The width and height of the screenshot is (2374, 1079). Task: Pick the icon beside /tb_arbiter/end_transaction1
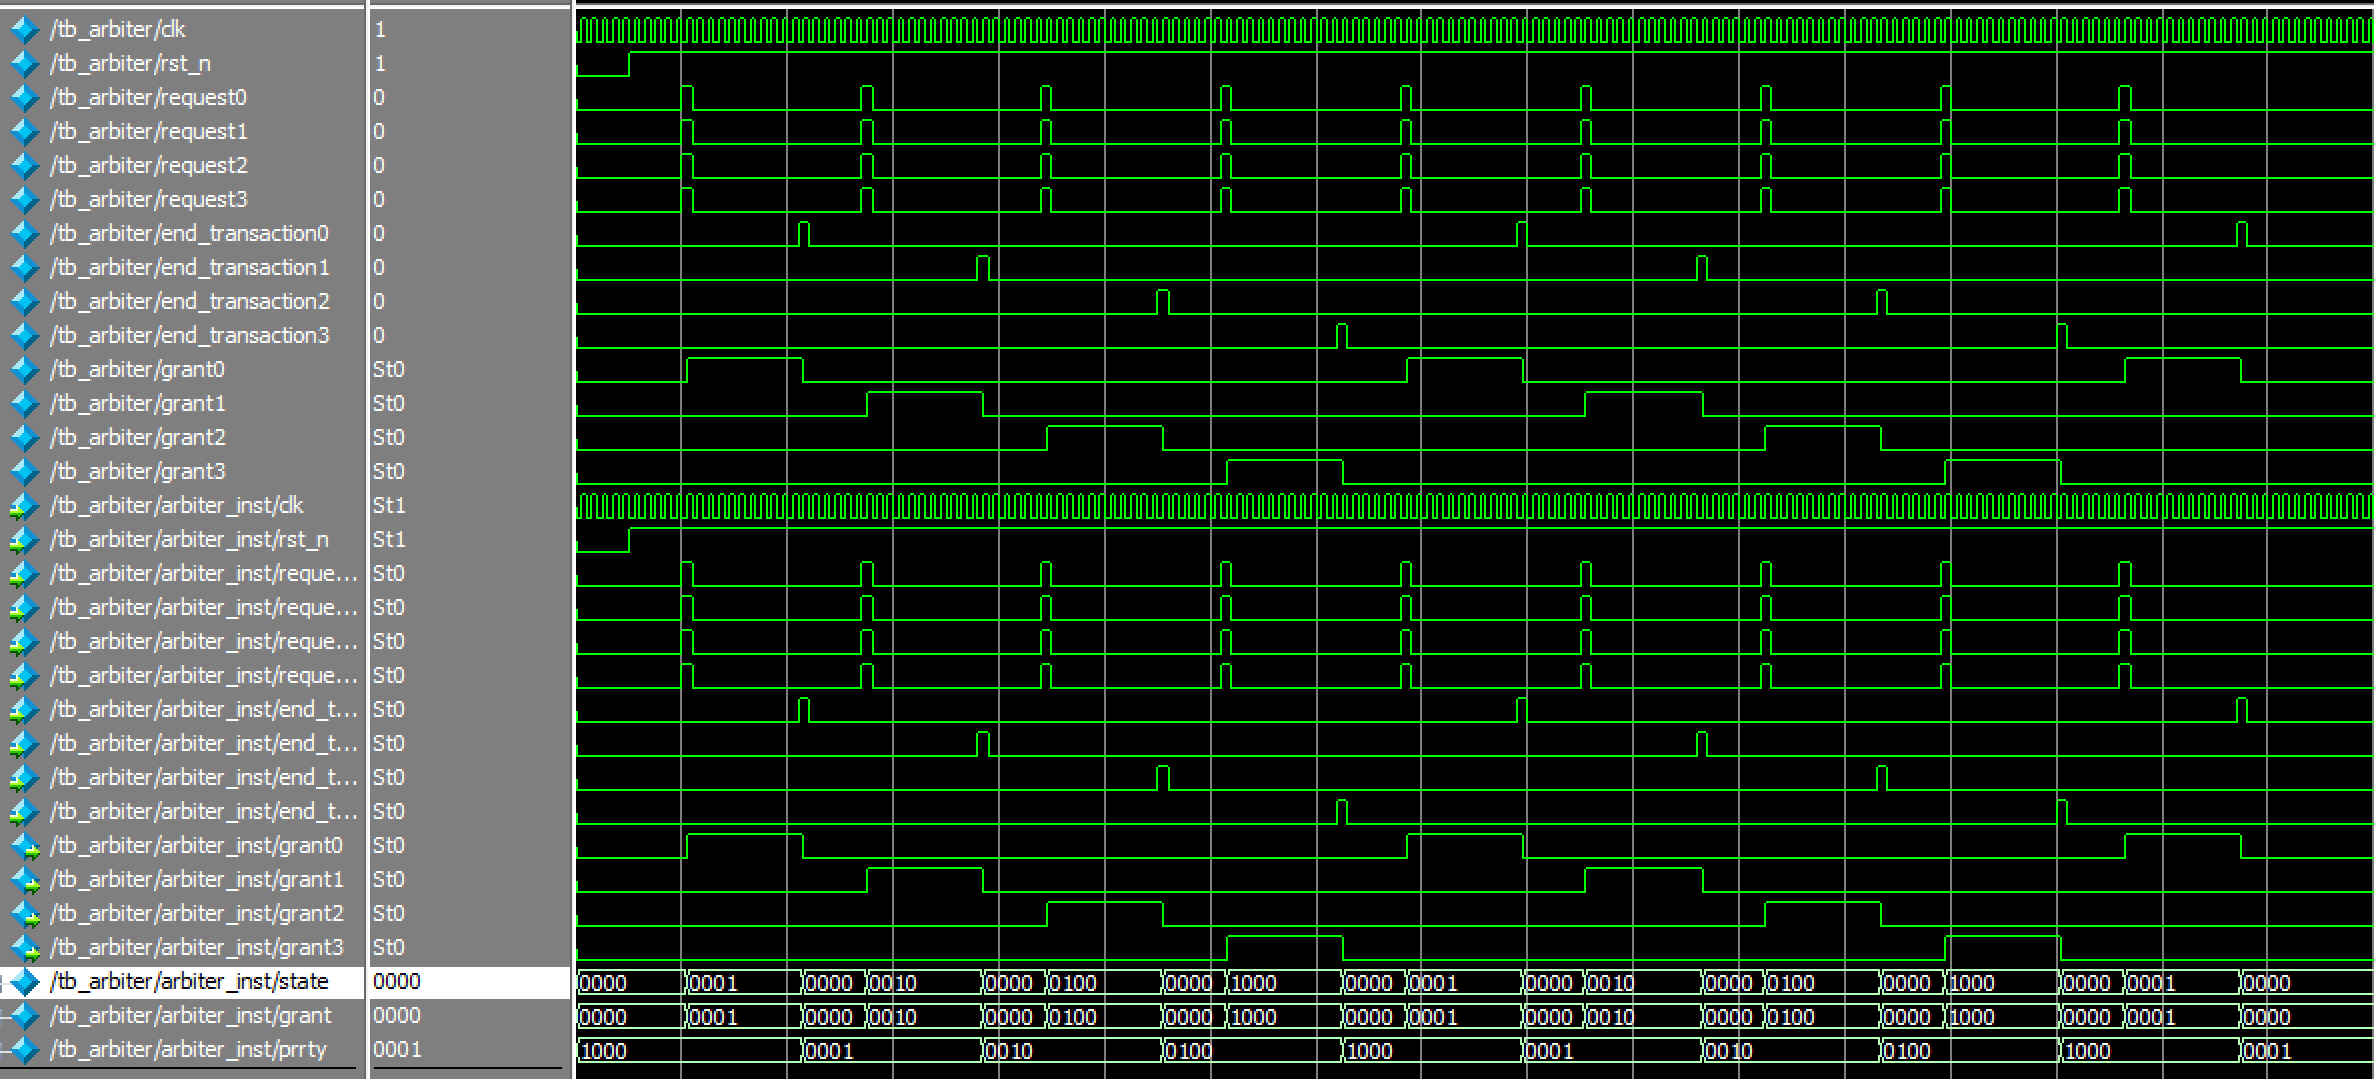pyautogui.click(x=24, y=268)
